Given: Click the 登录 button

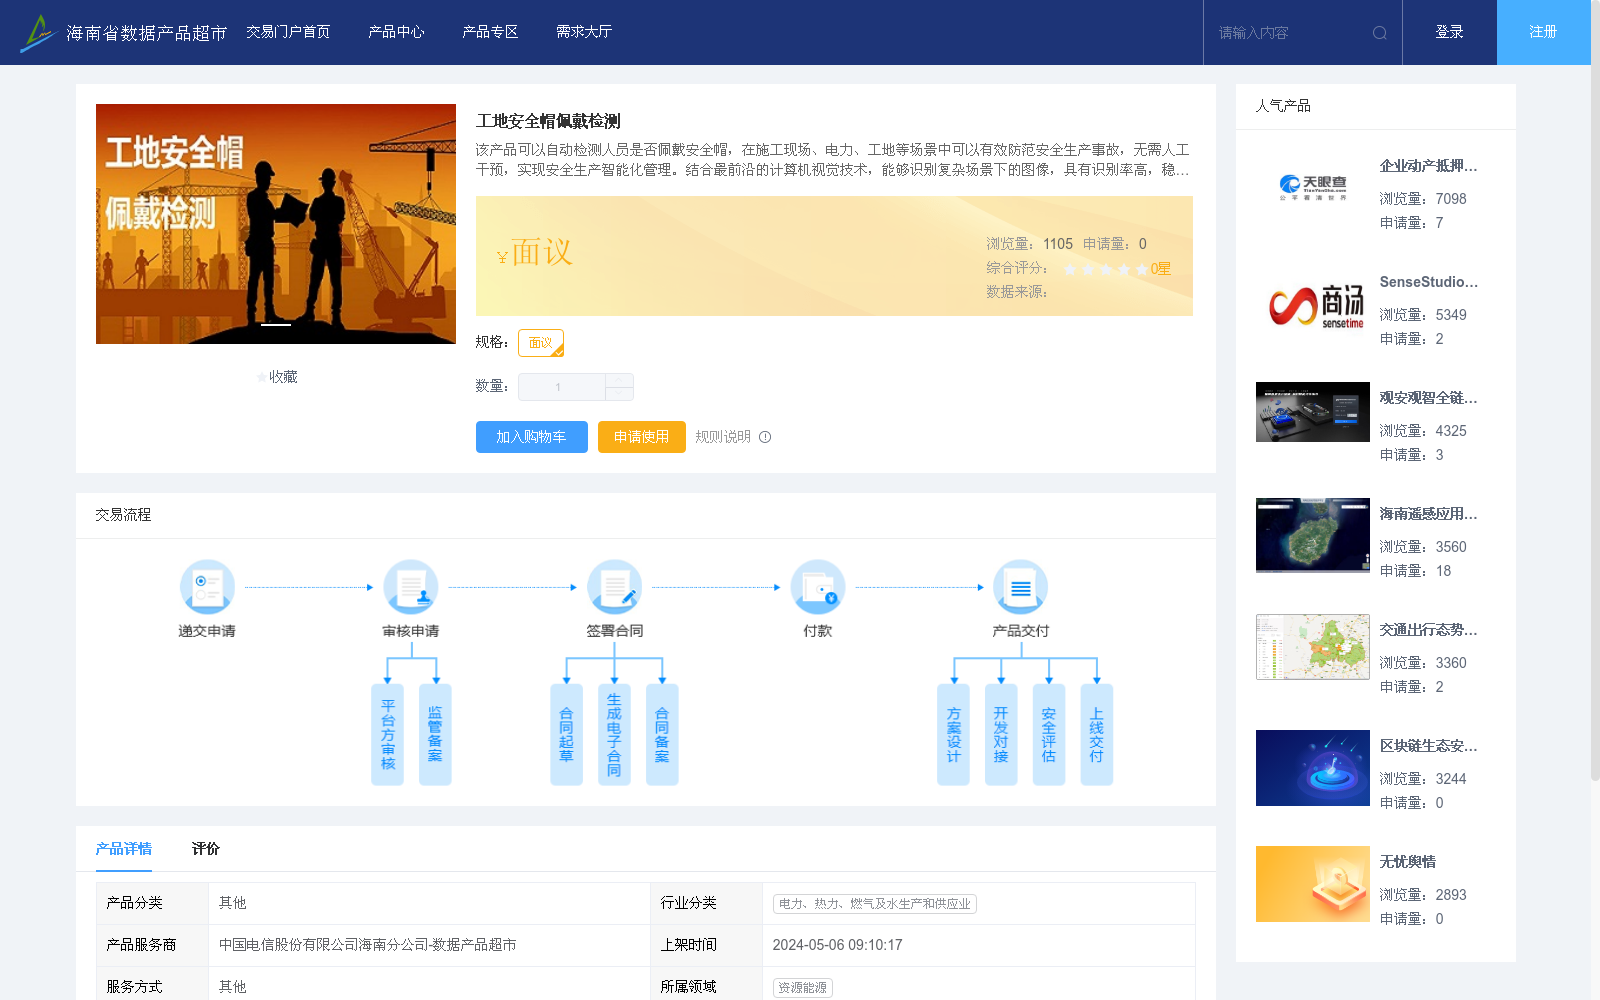Looking at the screenshot, I should coord(1450,32).
